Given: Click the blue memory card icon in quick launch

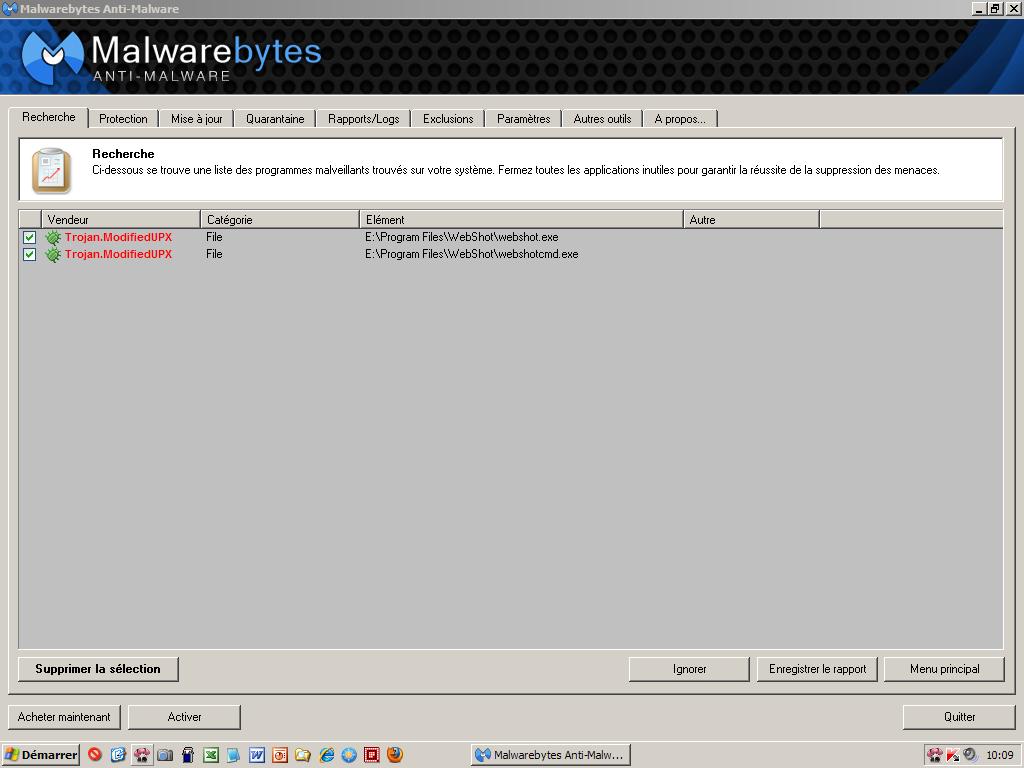Looking at the screenshot, I should coord(187,755).
